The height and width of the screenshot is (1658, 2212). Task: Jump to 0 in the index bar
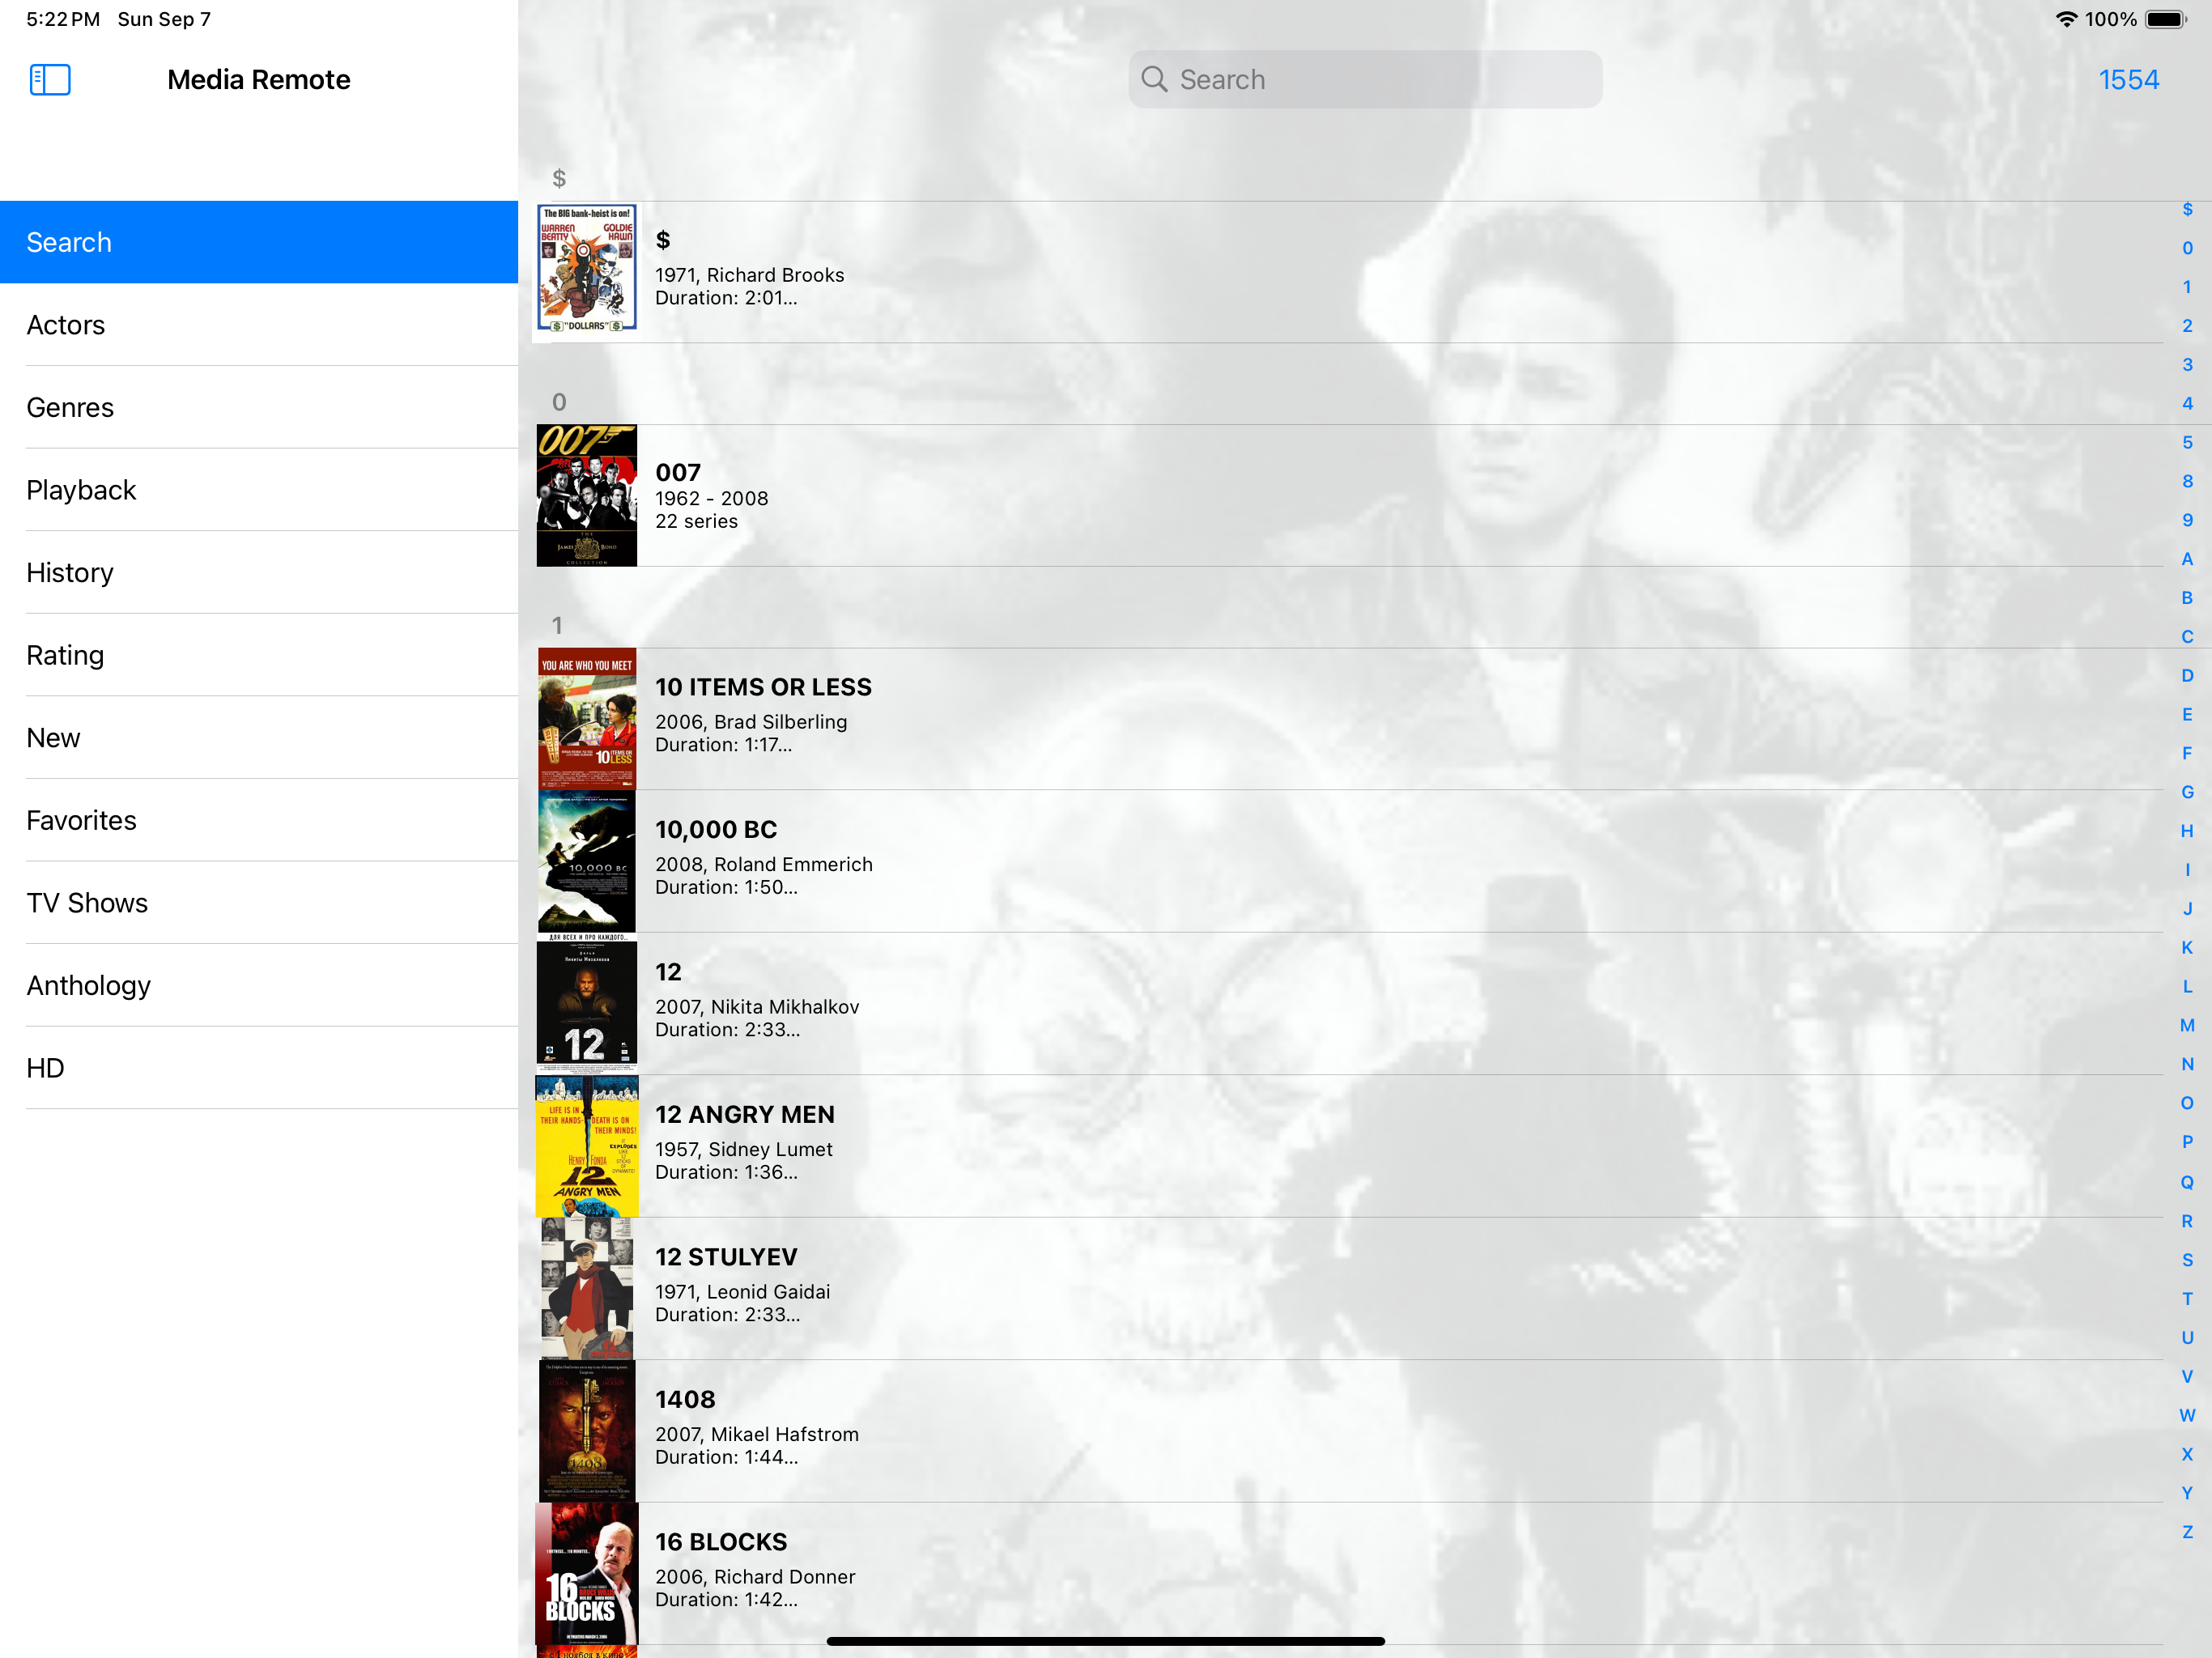coord(2187,248)
